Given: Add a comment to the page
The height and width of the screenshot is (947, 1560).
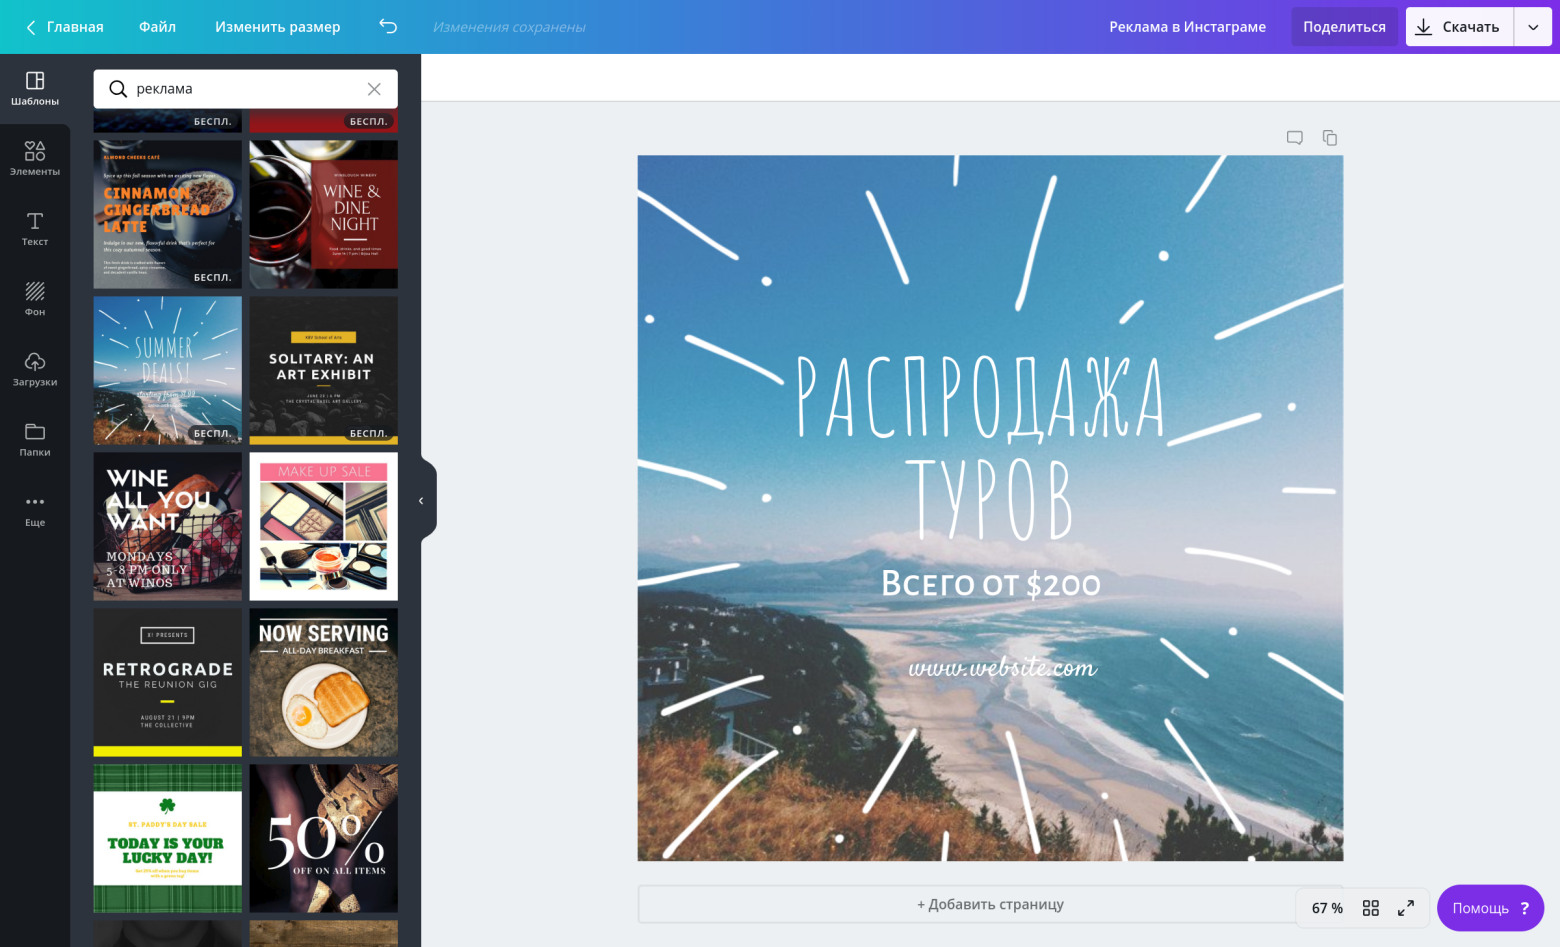Looking at the screenshot, I should tap(1295, 138).
